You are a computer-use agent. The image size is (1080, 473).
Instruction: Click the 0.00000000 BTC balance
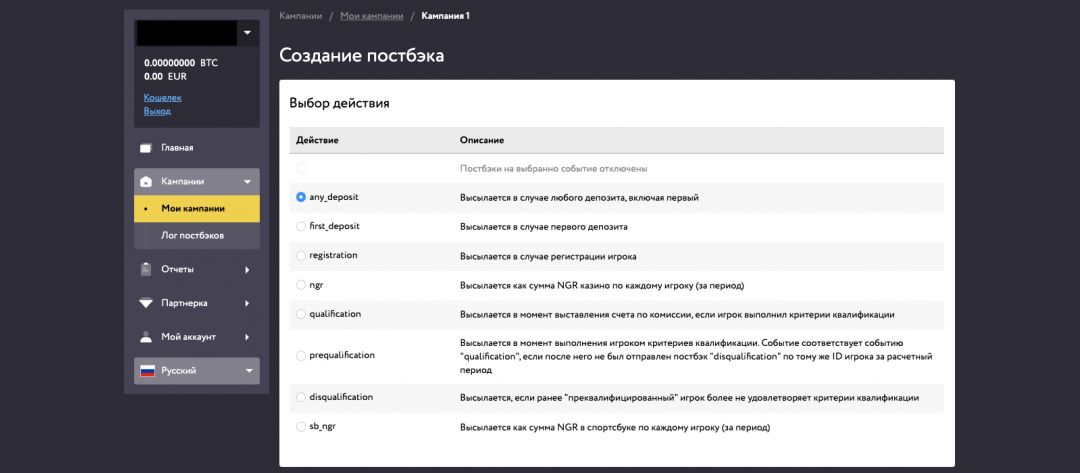tap(180, 63)
